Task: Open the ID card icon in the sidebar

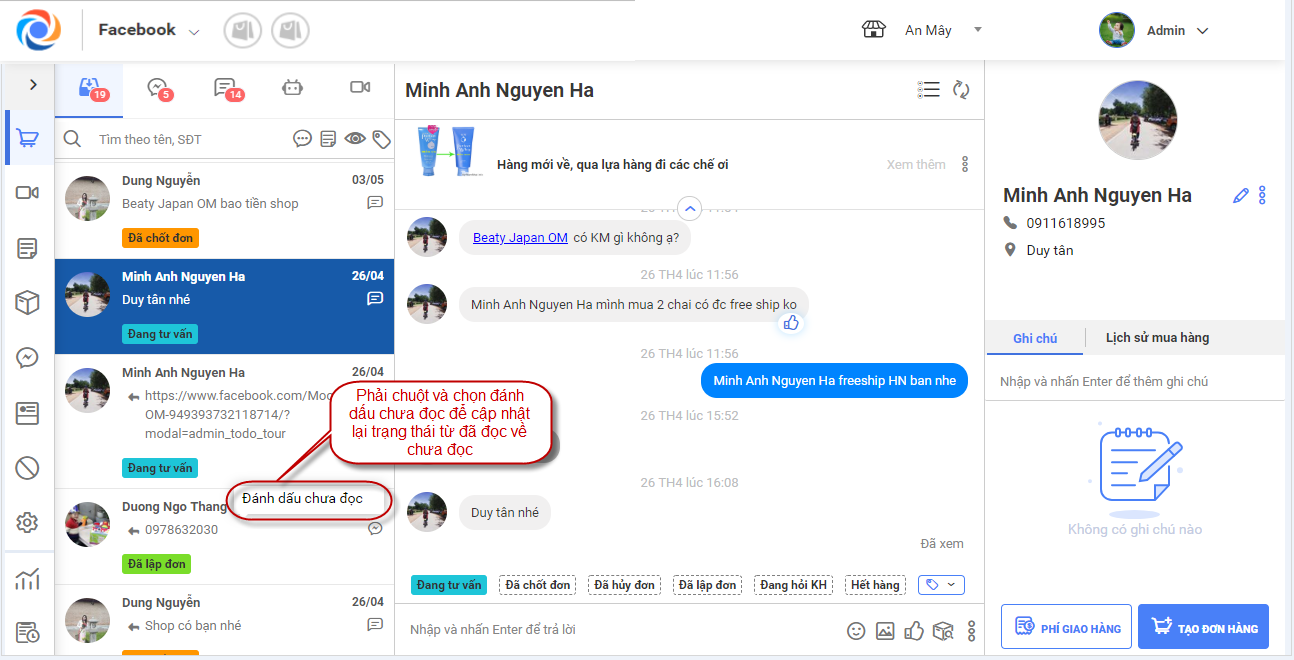Action: [28, 412]
